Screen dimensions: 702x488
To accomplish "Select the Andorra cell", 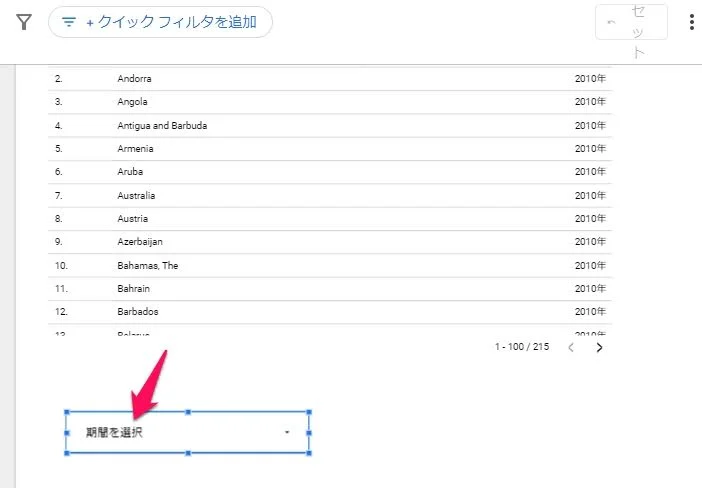I will (134, 79).
